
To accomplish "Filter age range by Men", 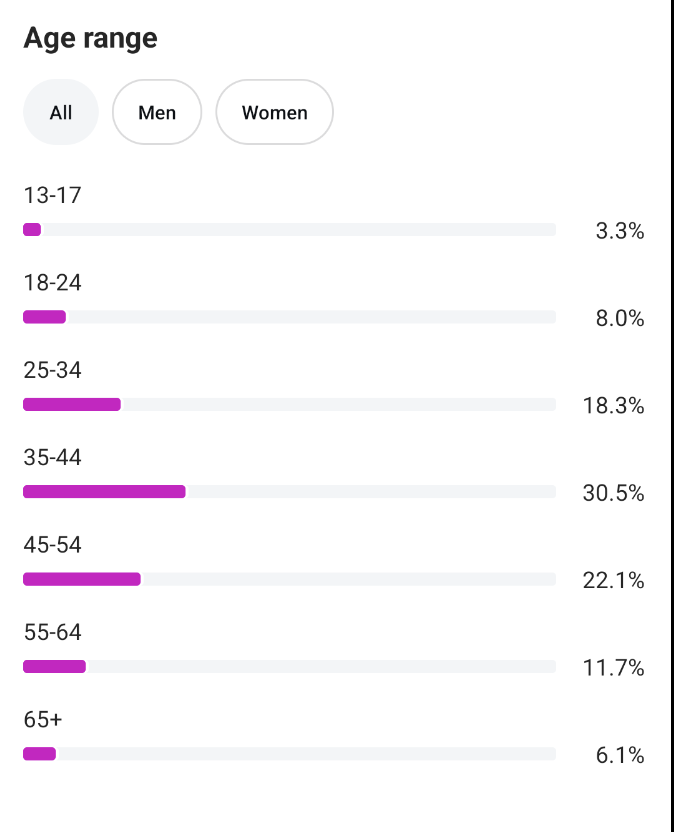I will 157,112.
